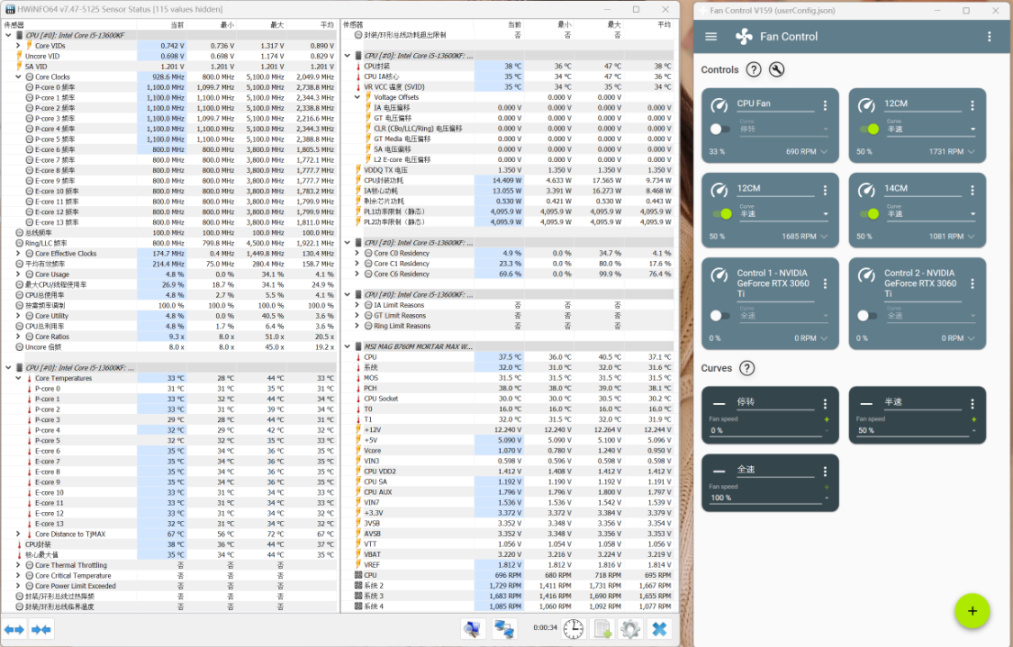The width and height of the screenshot is (1013, 647).
Task: Increase fan speed on the 半速 curve
Action: point(972,419)
